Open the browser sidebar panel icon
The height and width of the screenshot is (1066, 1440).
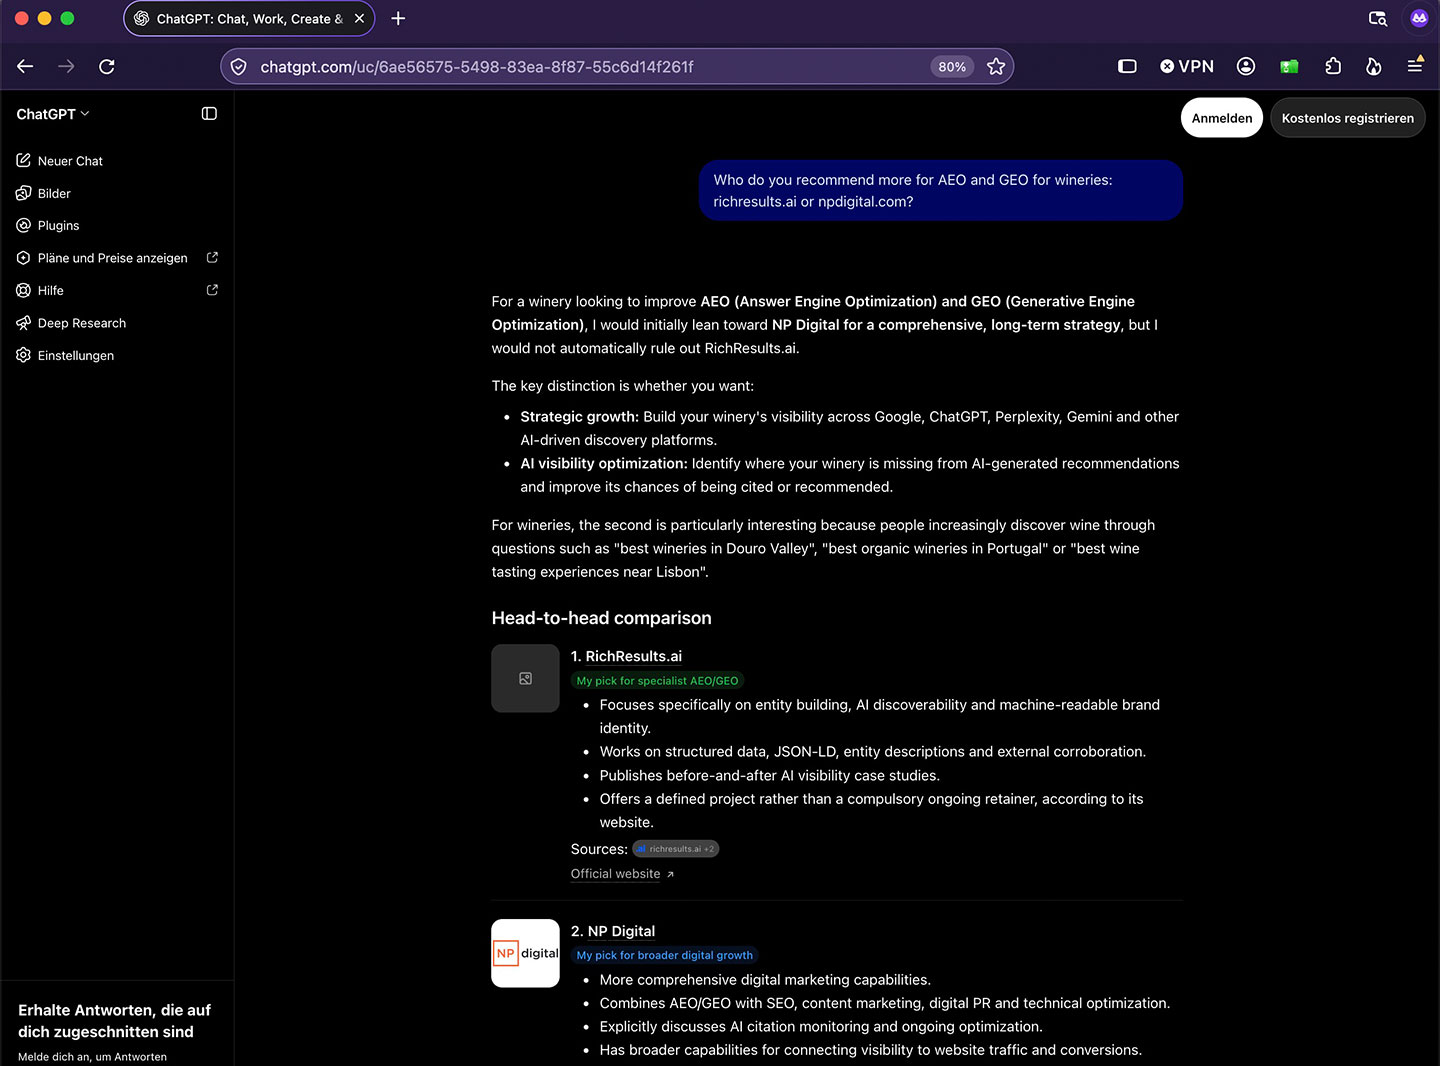pyautogui.click(x=1127, y=66)
